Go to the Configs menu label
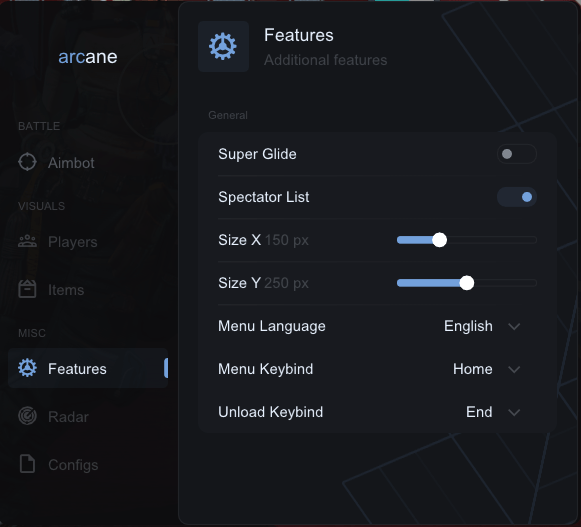Screen dimensions: 581x527 point(73,465)
